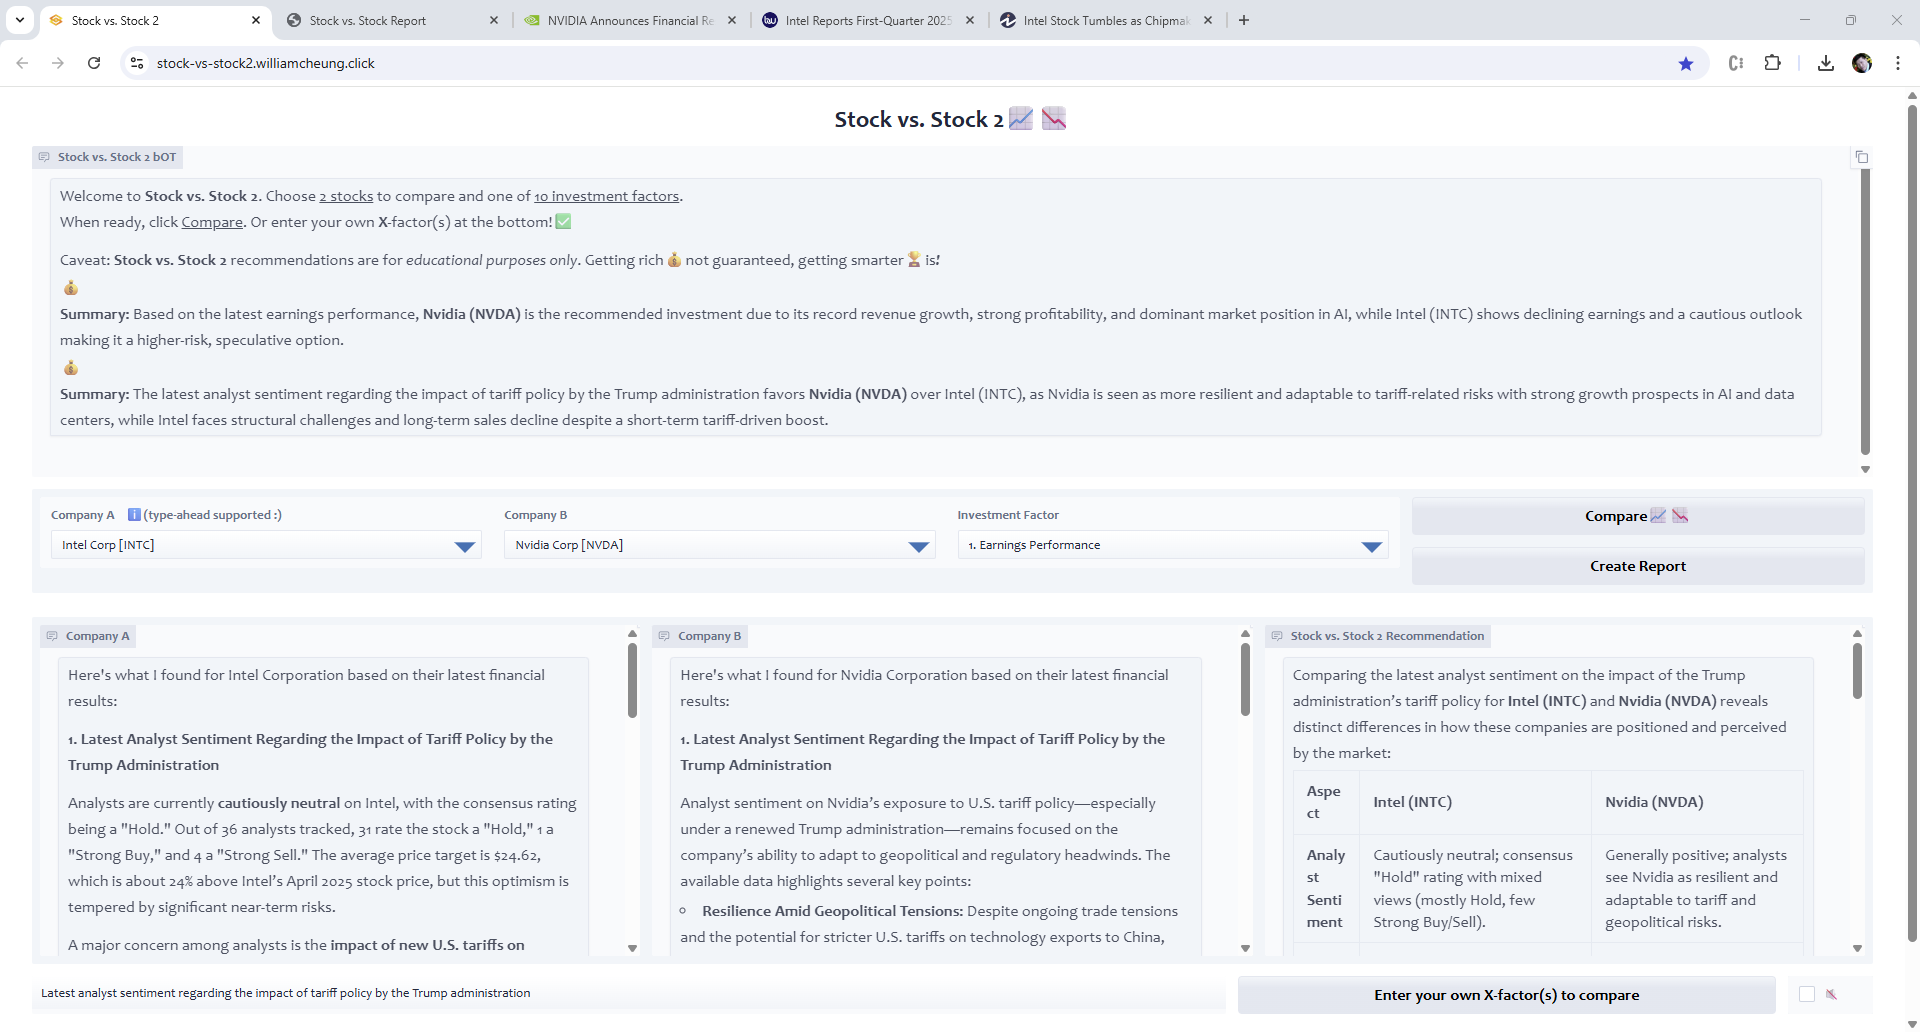The width and height of the screenshot is (1920, 1032).
Task: Open the tab search dropdown arrow
Action: click(x=20, y=20)
